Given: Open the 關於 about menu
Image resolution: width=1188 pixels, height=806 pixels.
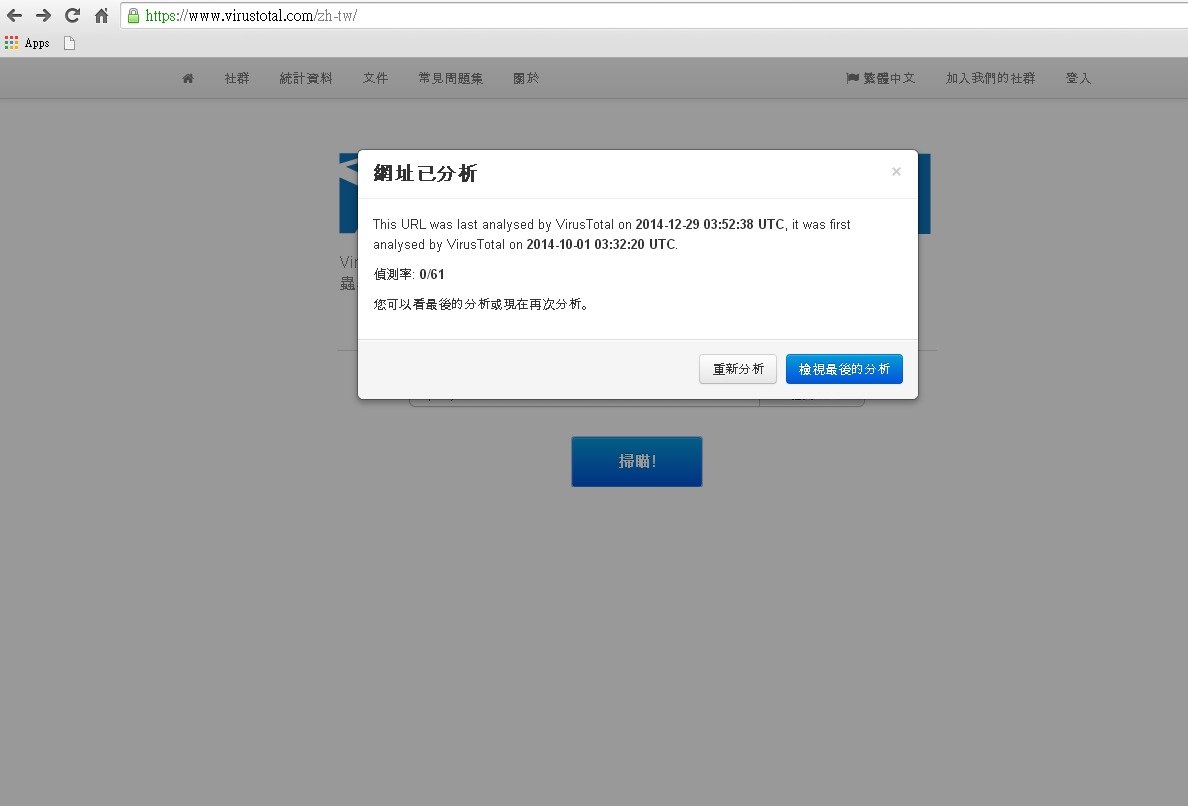Looking at the screenshot, I should (526, 78).
